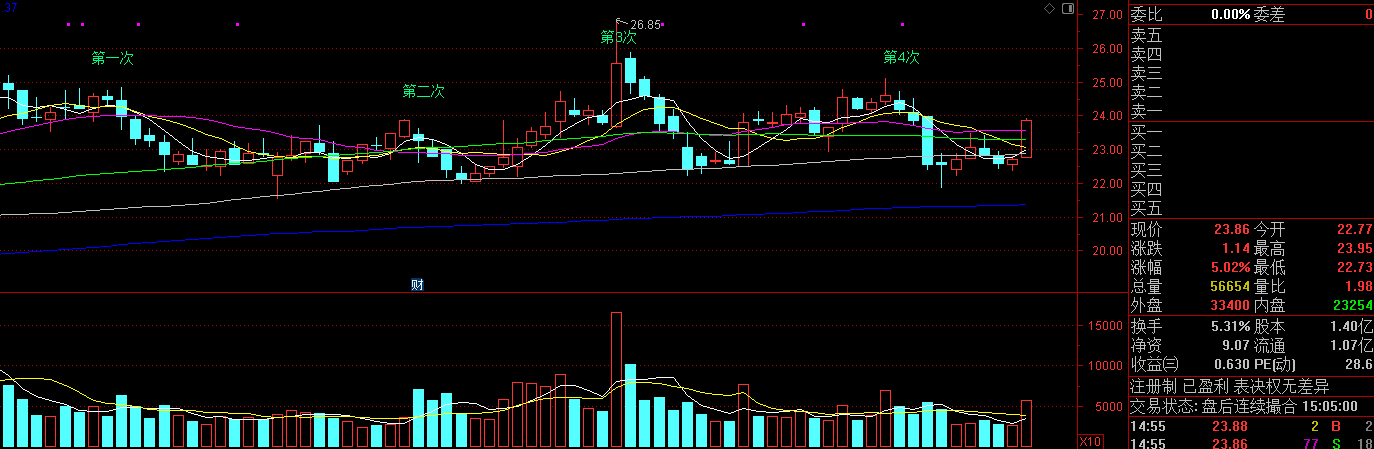Select the 14:55 trade row marked S
1374x449 pixels.
pyautogui.click(x=1251, y=442)
